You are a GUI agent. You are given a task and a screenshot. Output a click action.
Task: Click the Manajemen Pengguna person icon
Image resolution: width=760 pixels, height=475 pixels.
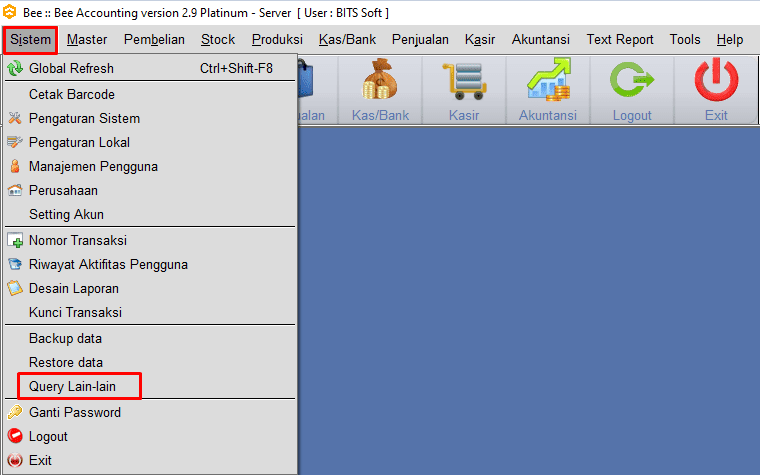click(x=15, y=166)
